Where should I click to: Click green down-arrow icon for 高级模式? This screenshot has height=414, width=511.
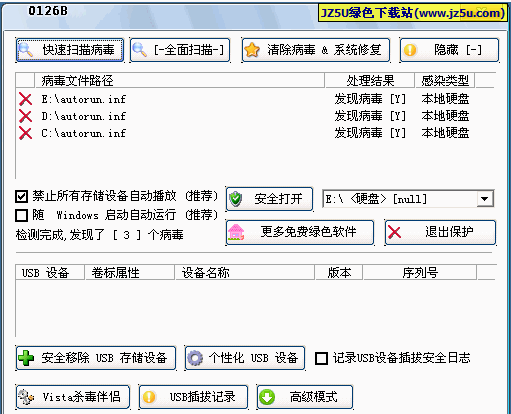coord(267,397)
